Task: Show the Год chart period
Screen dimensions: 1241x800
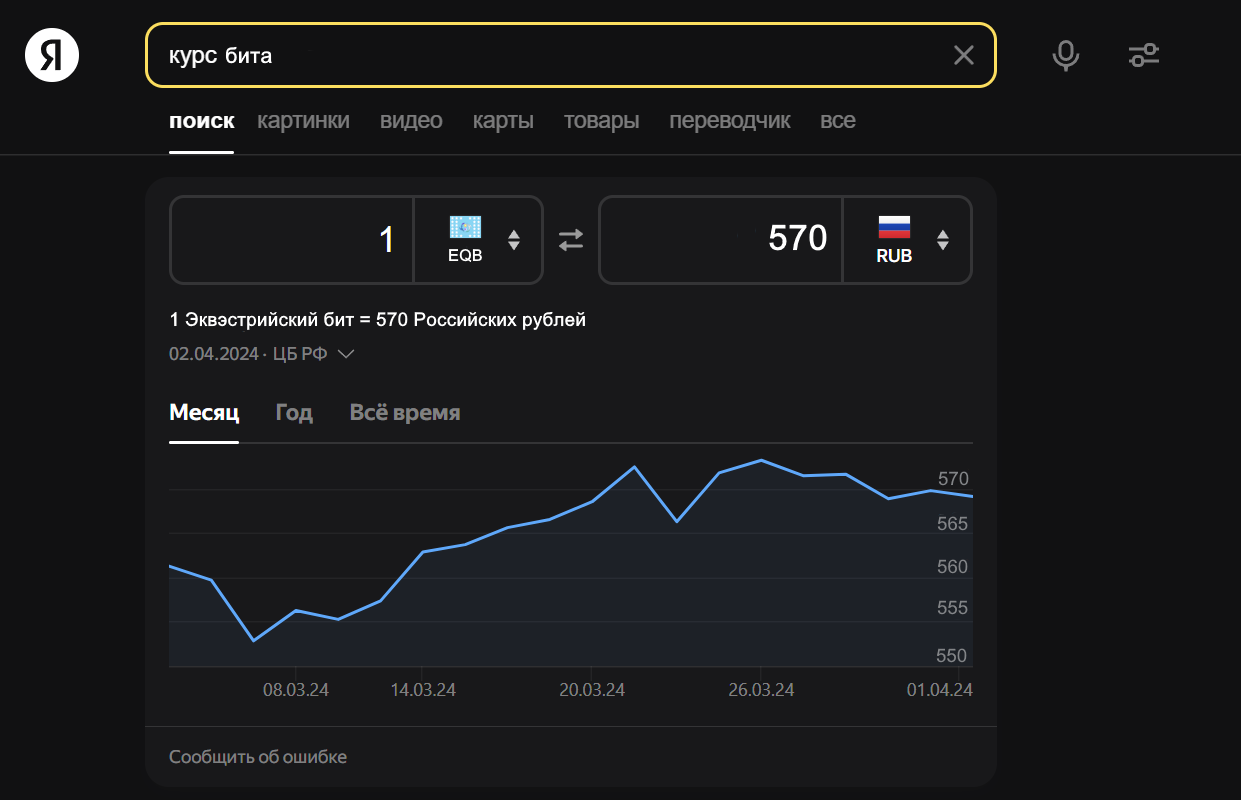Action: (294, 413)
